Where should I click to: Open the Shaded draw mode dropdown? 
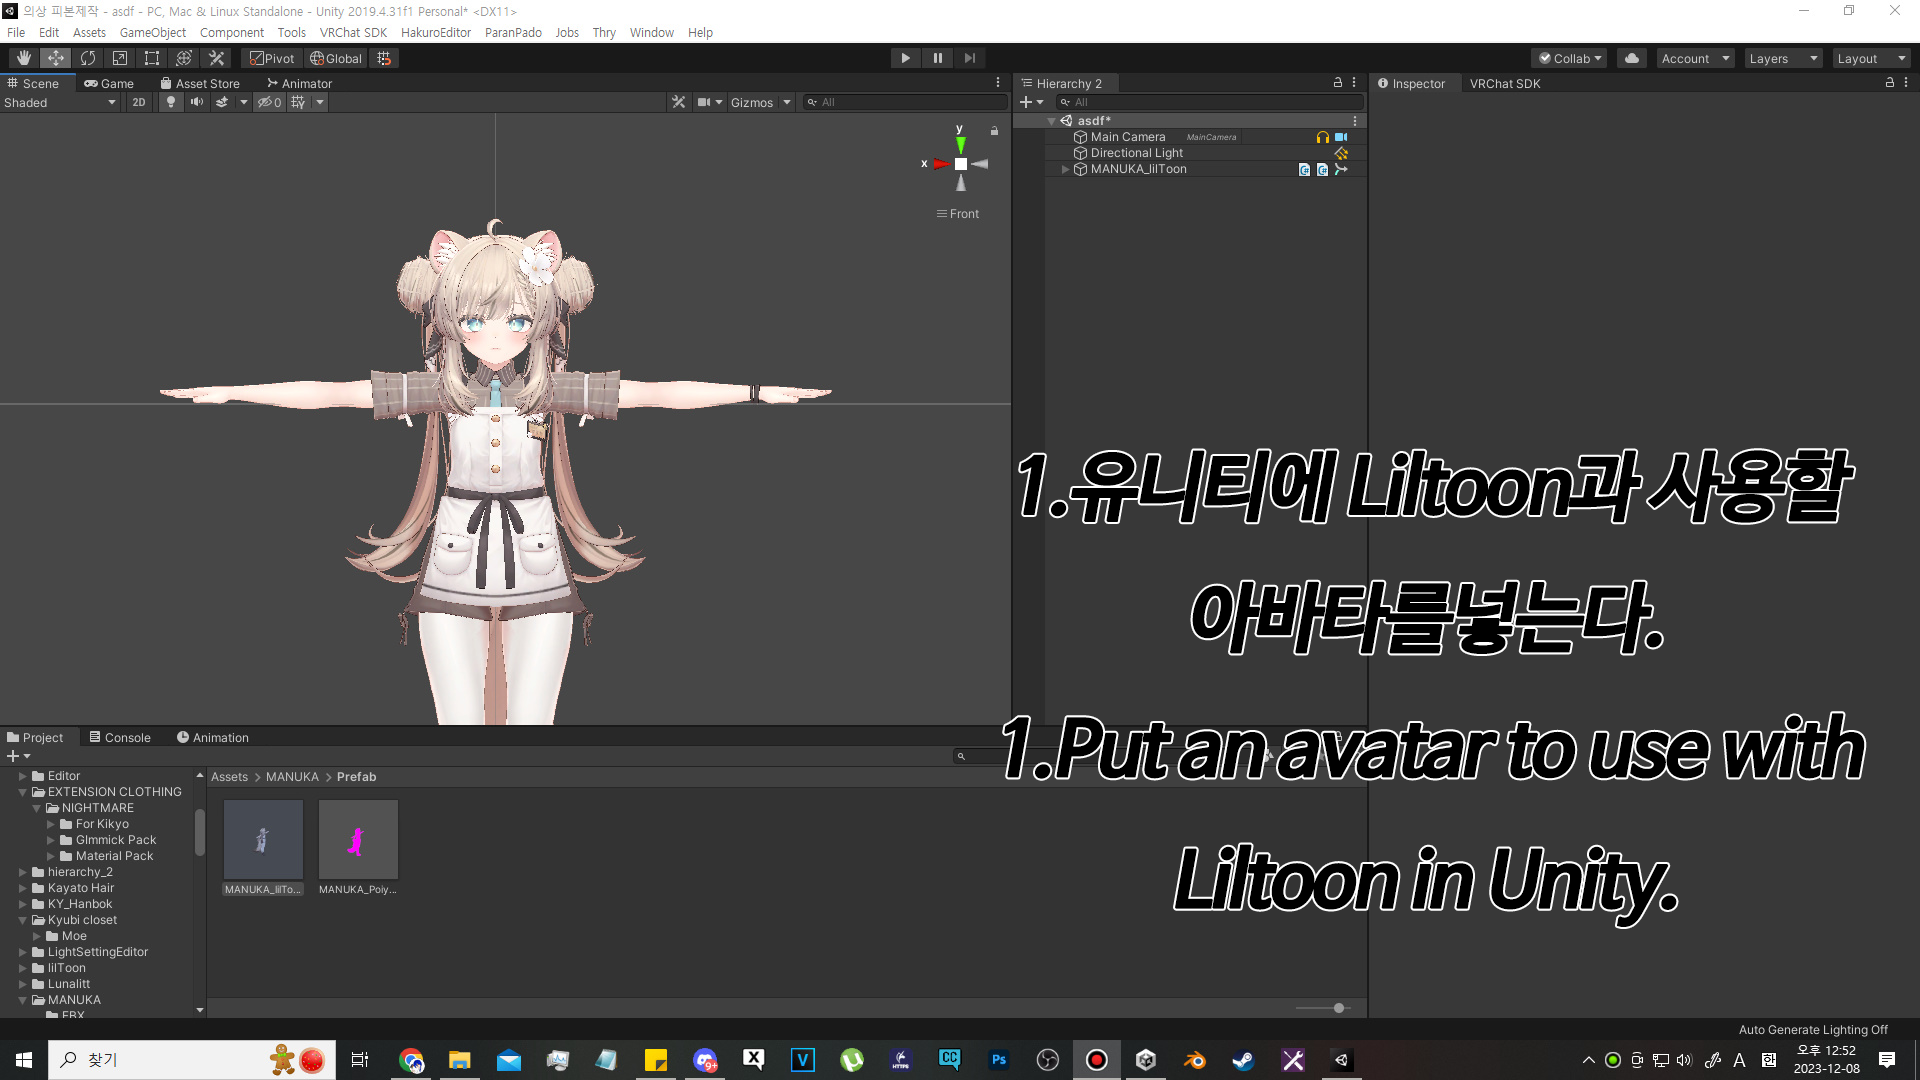point(60,101)
